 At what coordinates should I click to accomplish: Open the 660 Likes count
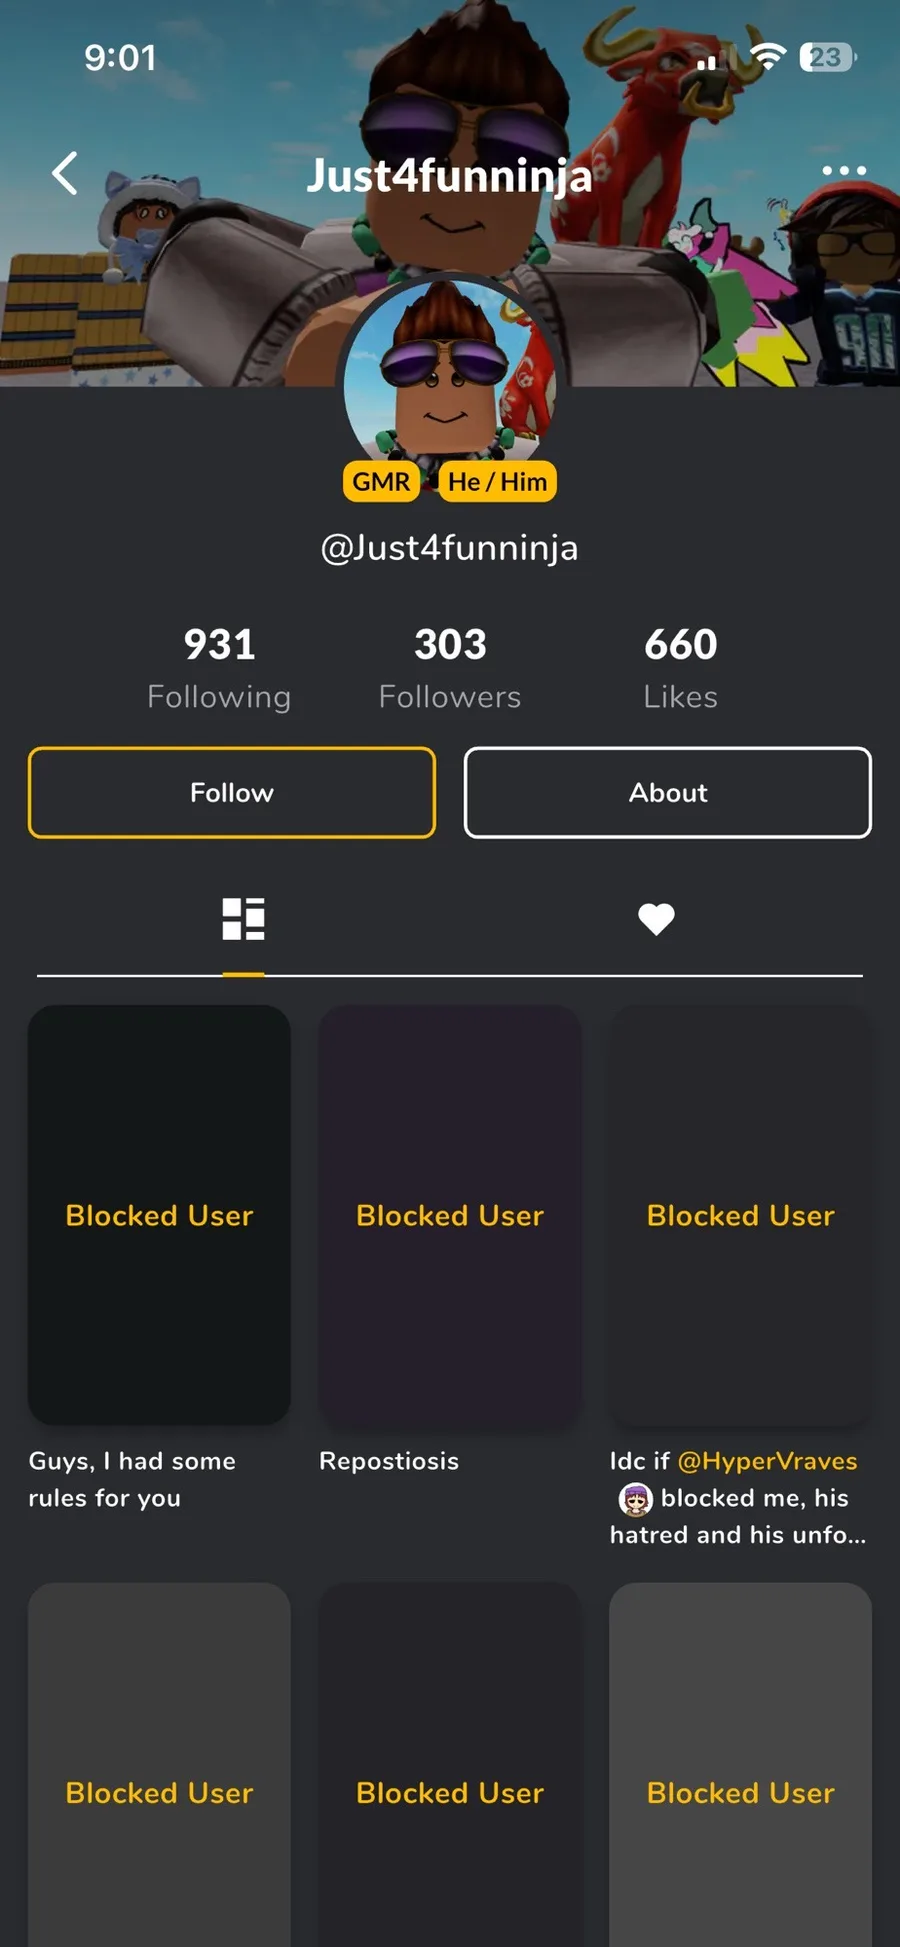click(x=680, y=668)
